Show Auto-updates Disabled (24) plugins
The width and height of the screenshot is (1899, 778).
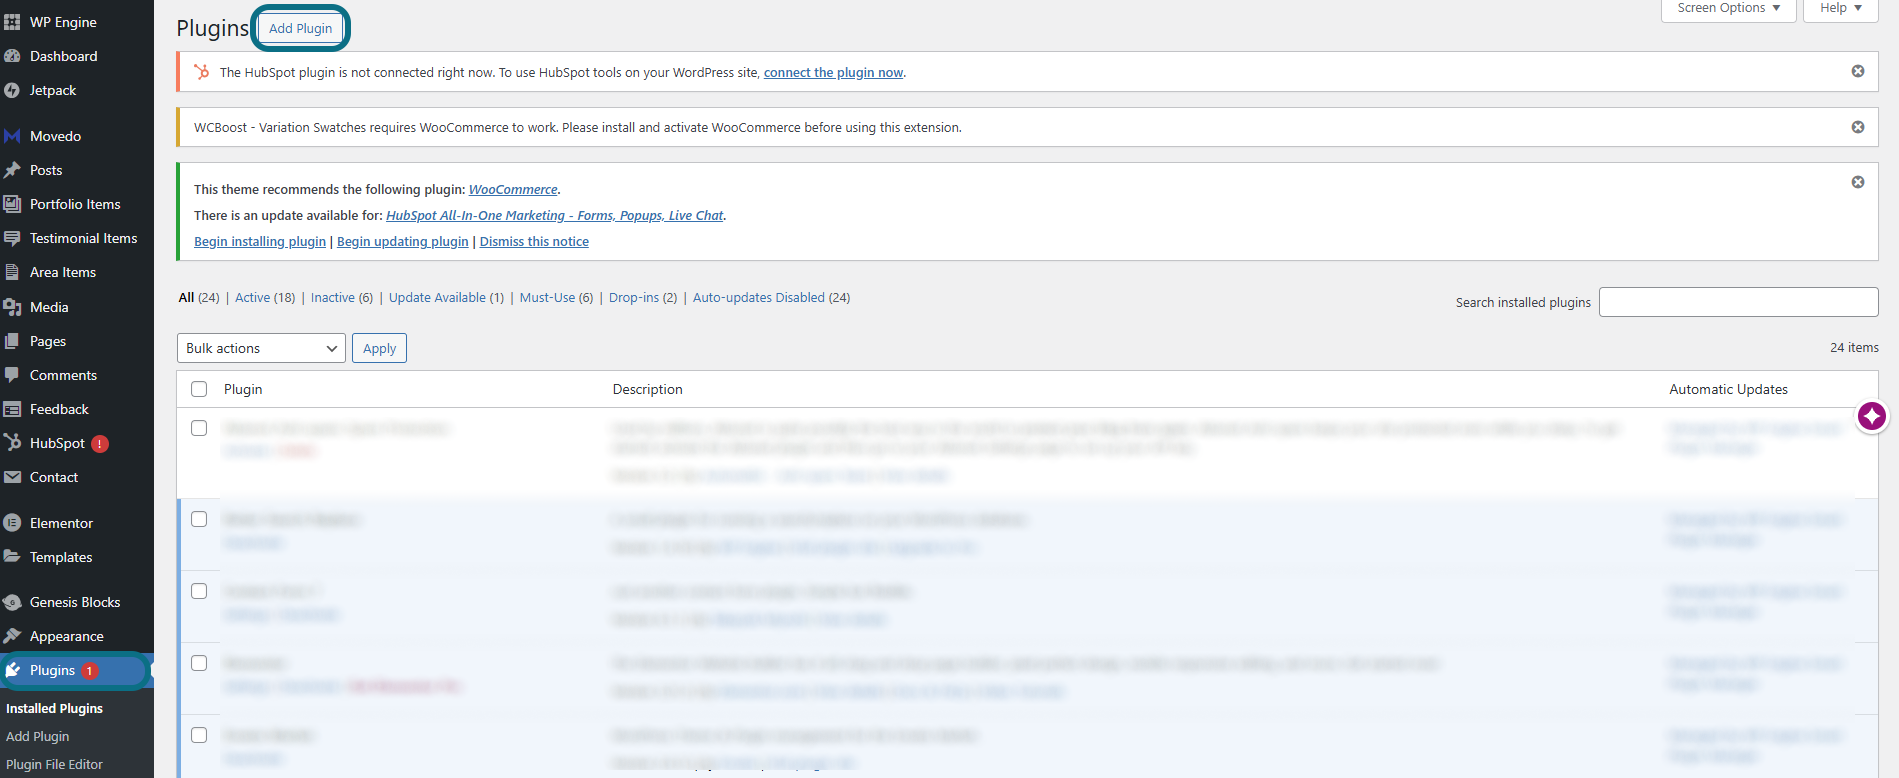point(771,297)
